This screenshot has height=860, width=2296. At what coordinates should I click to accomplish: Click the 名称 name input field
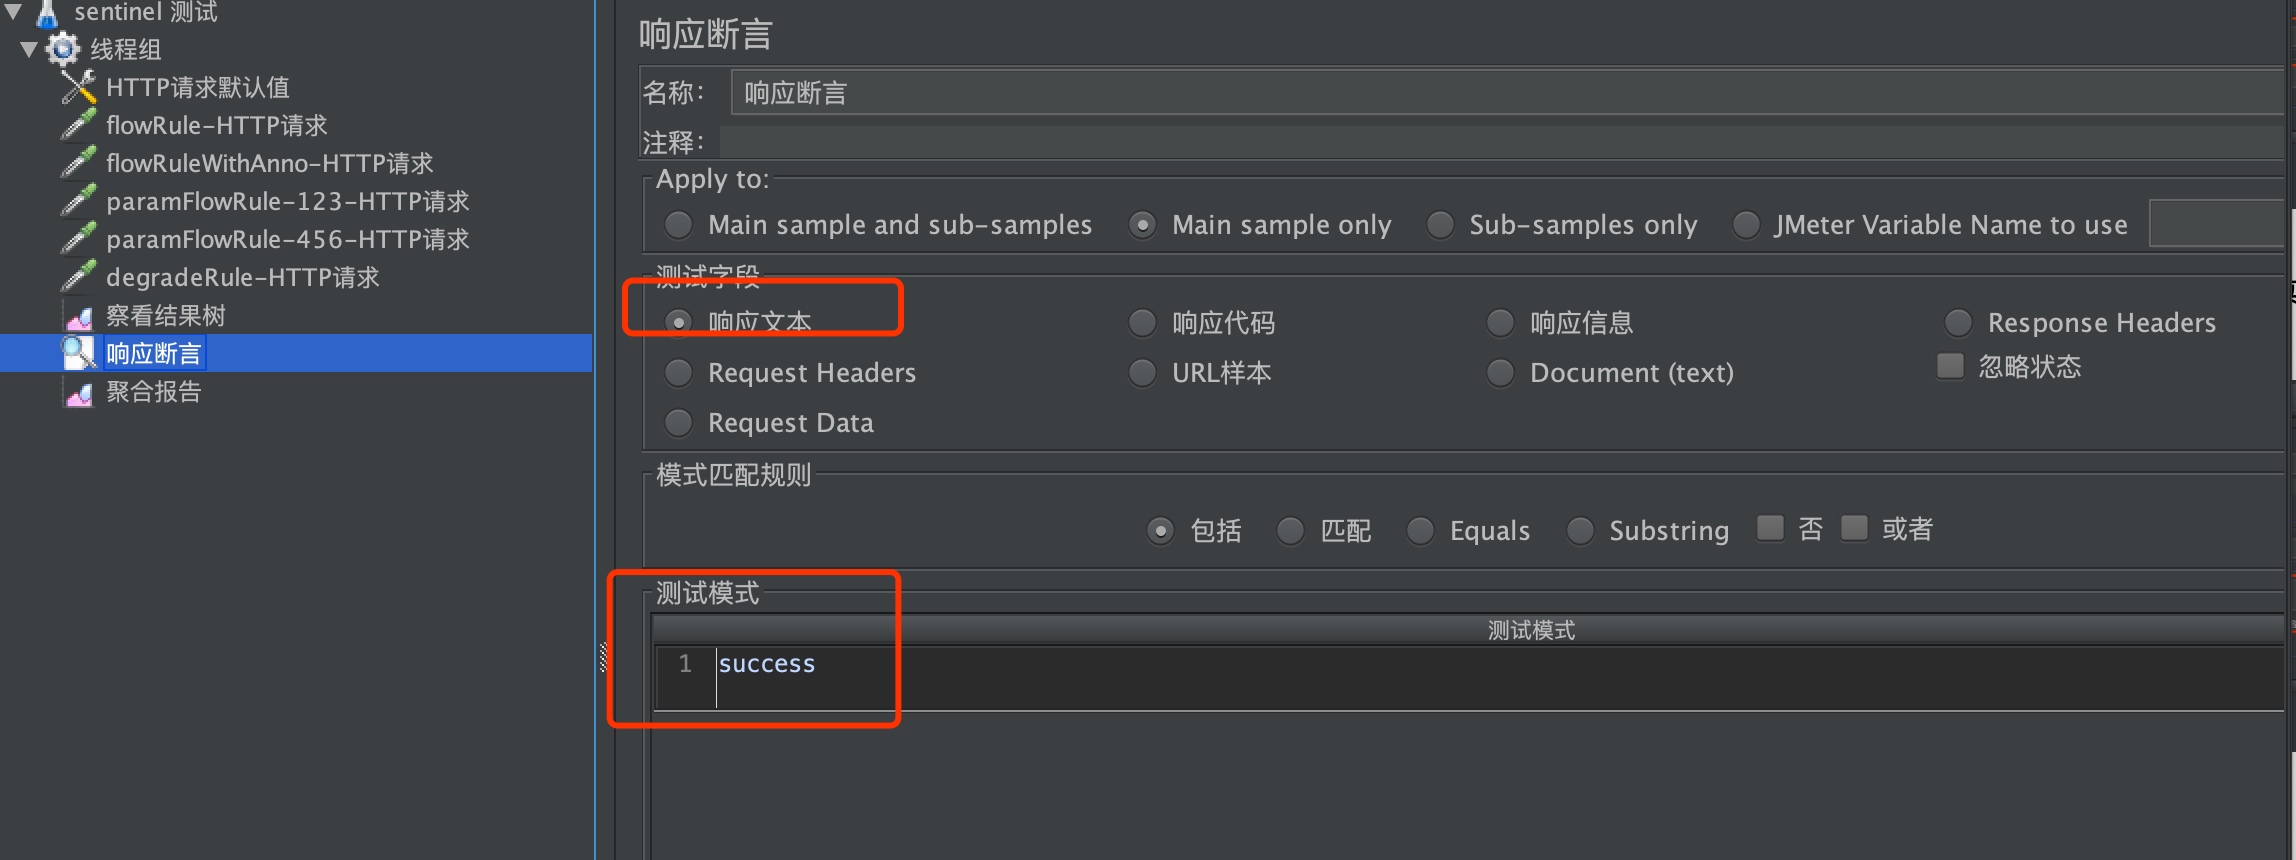pos(1507,93)
